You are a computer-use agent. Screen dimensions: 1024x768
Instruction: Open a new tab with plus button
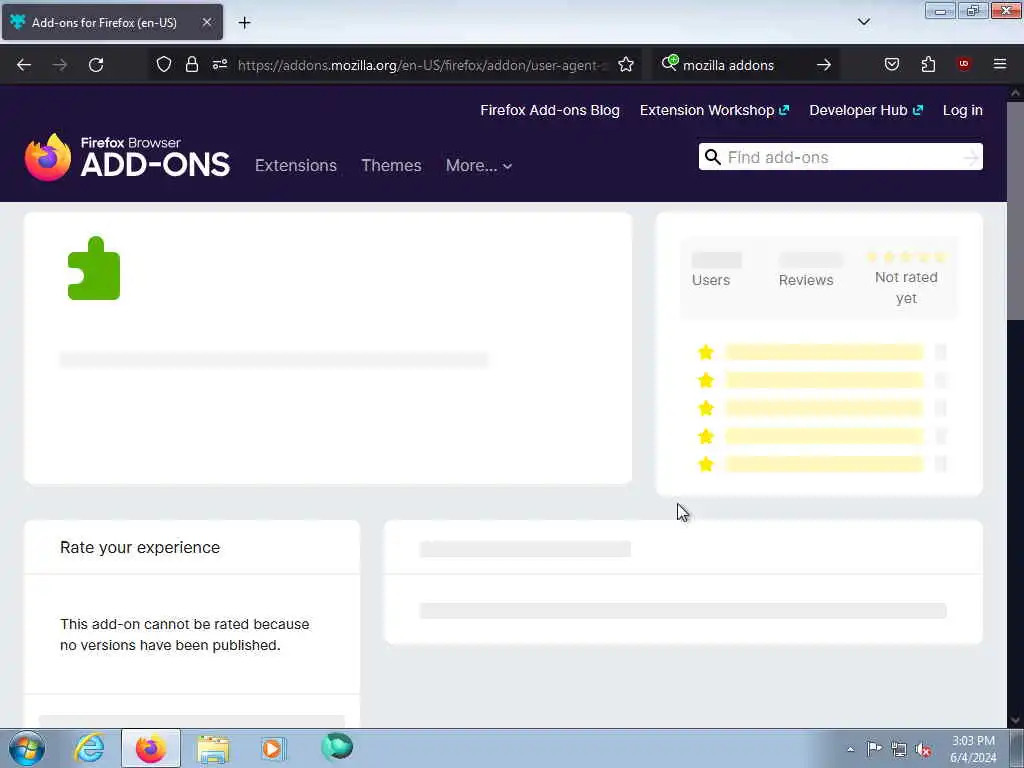[x=244, y=23]
